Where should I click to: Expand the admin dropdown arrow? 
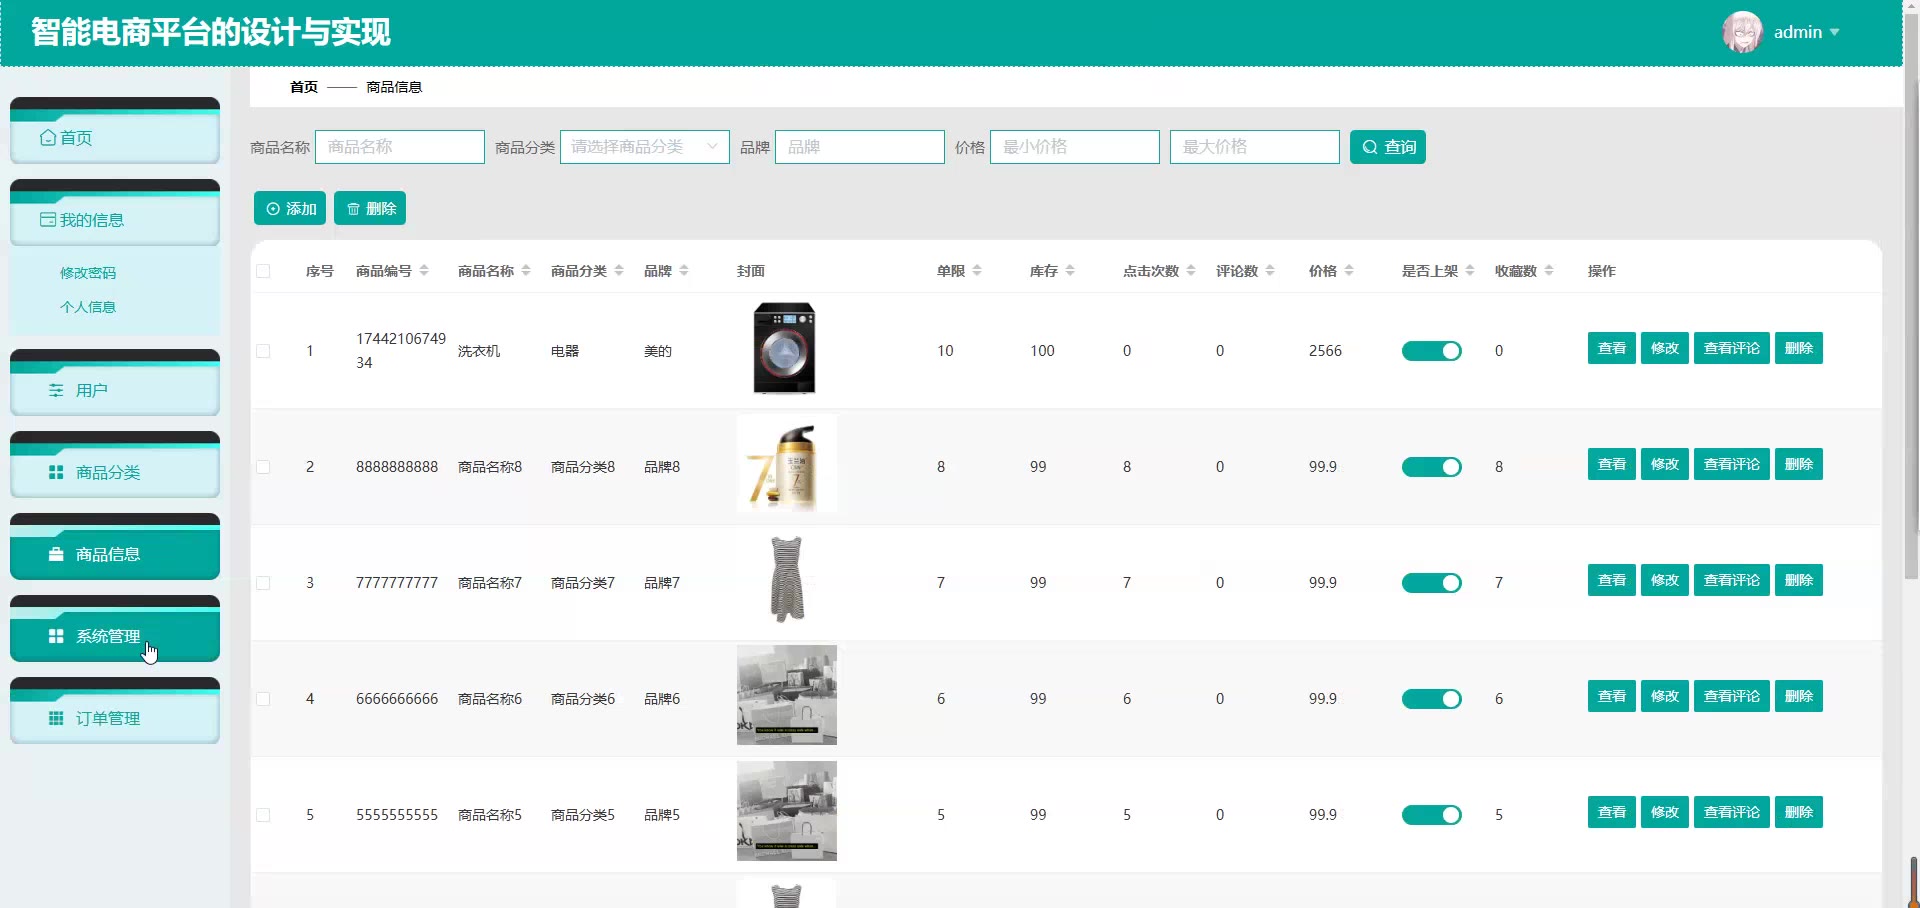(x=1834, y=33)
